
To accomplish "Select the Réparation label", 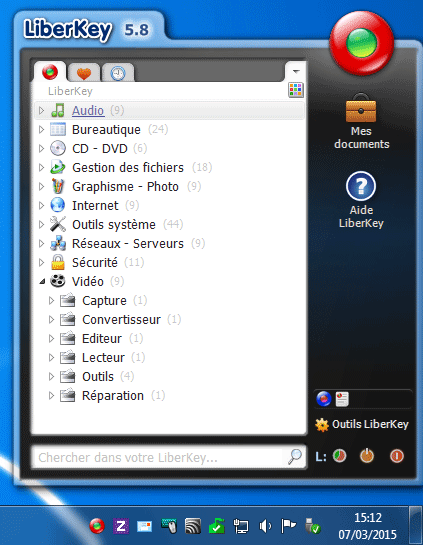I will tap(113, 396).
